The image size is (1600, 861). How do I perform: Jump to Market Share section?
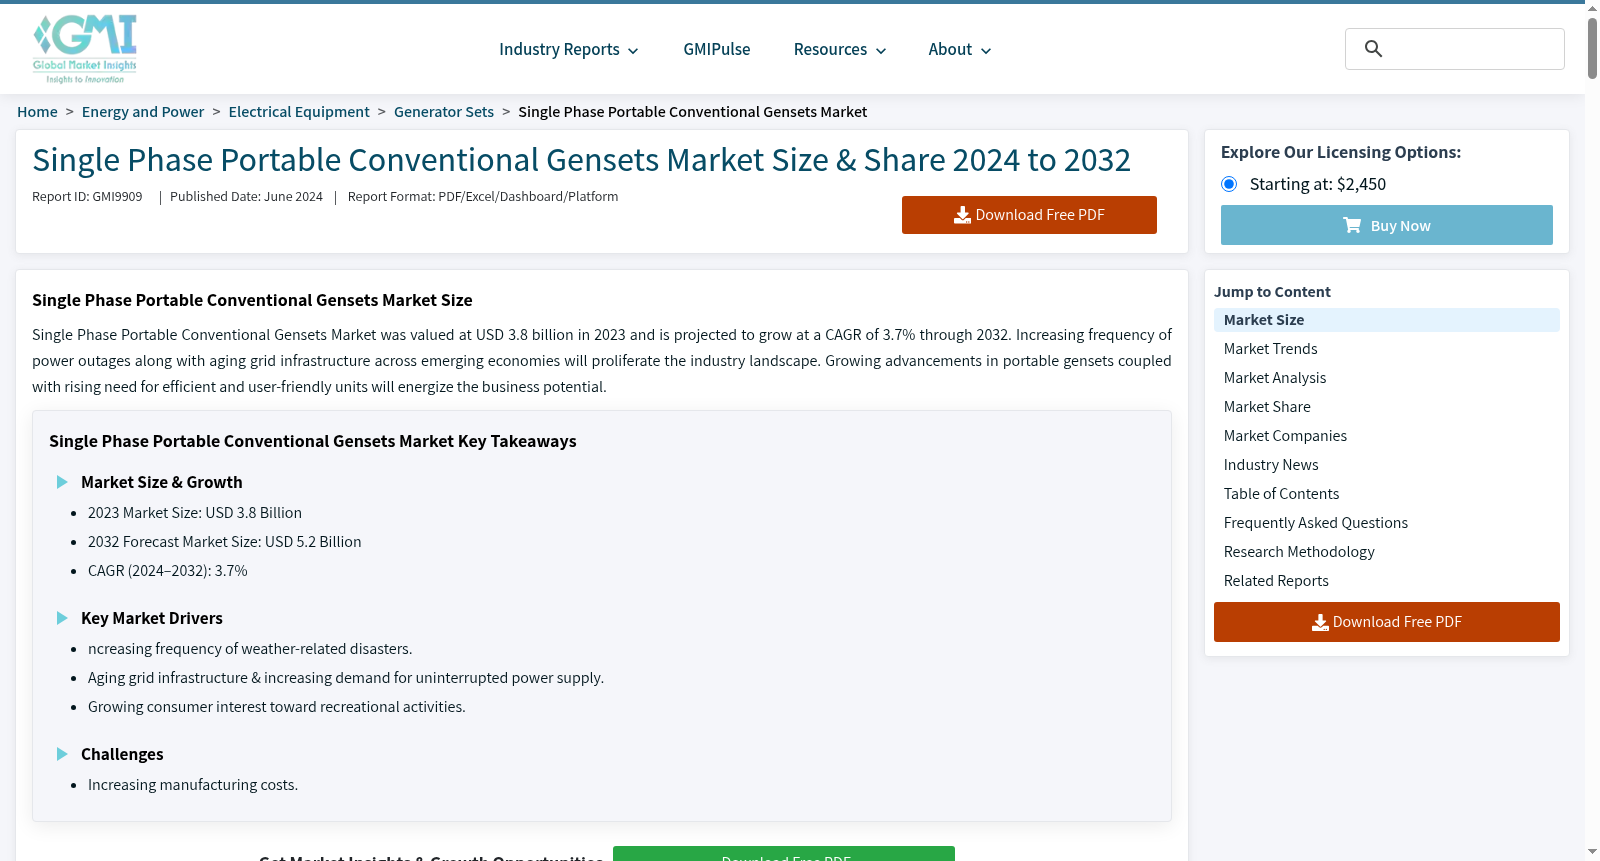(x=1267, y=407)
